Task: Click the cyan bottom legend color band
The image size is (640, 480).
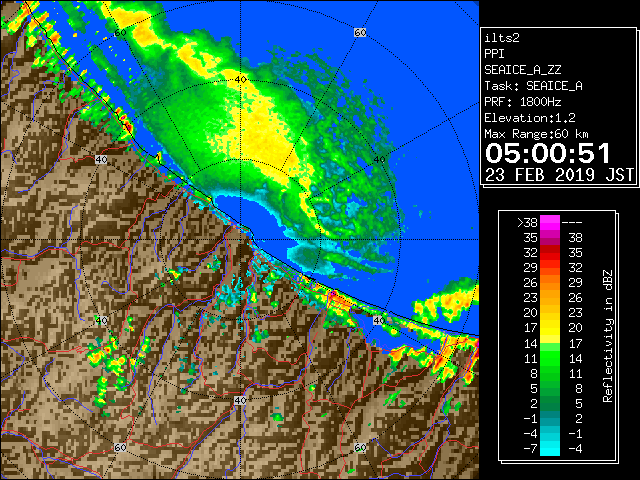Action: (550, 449)
